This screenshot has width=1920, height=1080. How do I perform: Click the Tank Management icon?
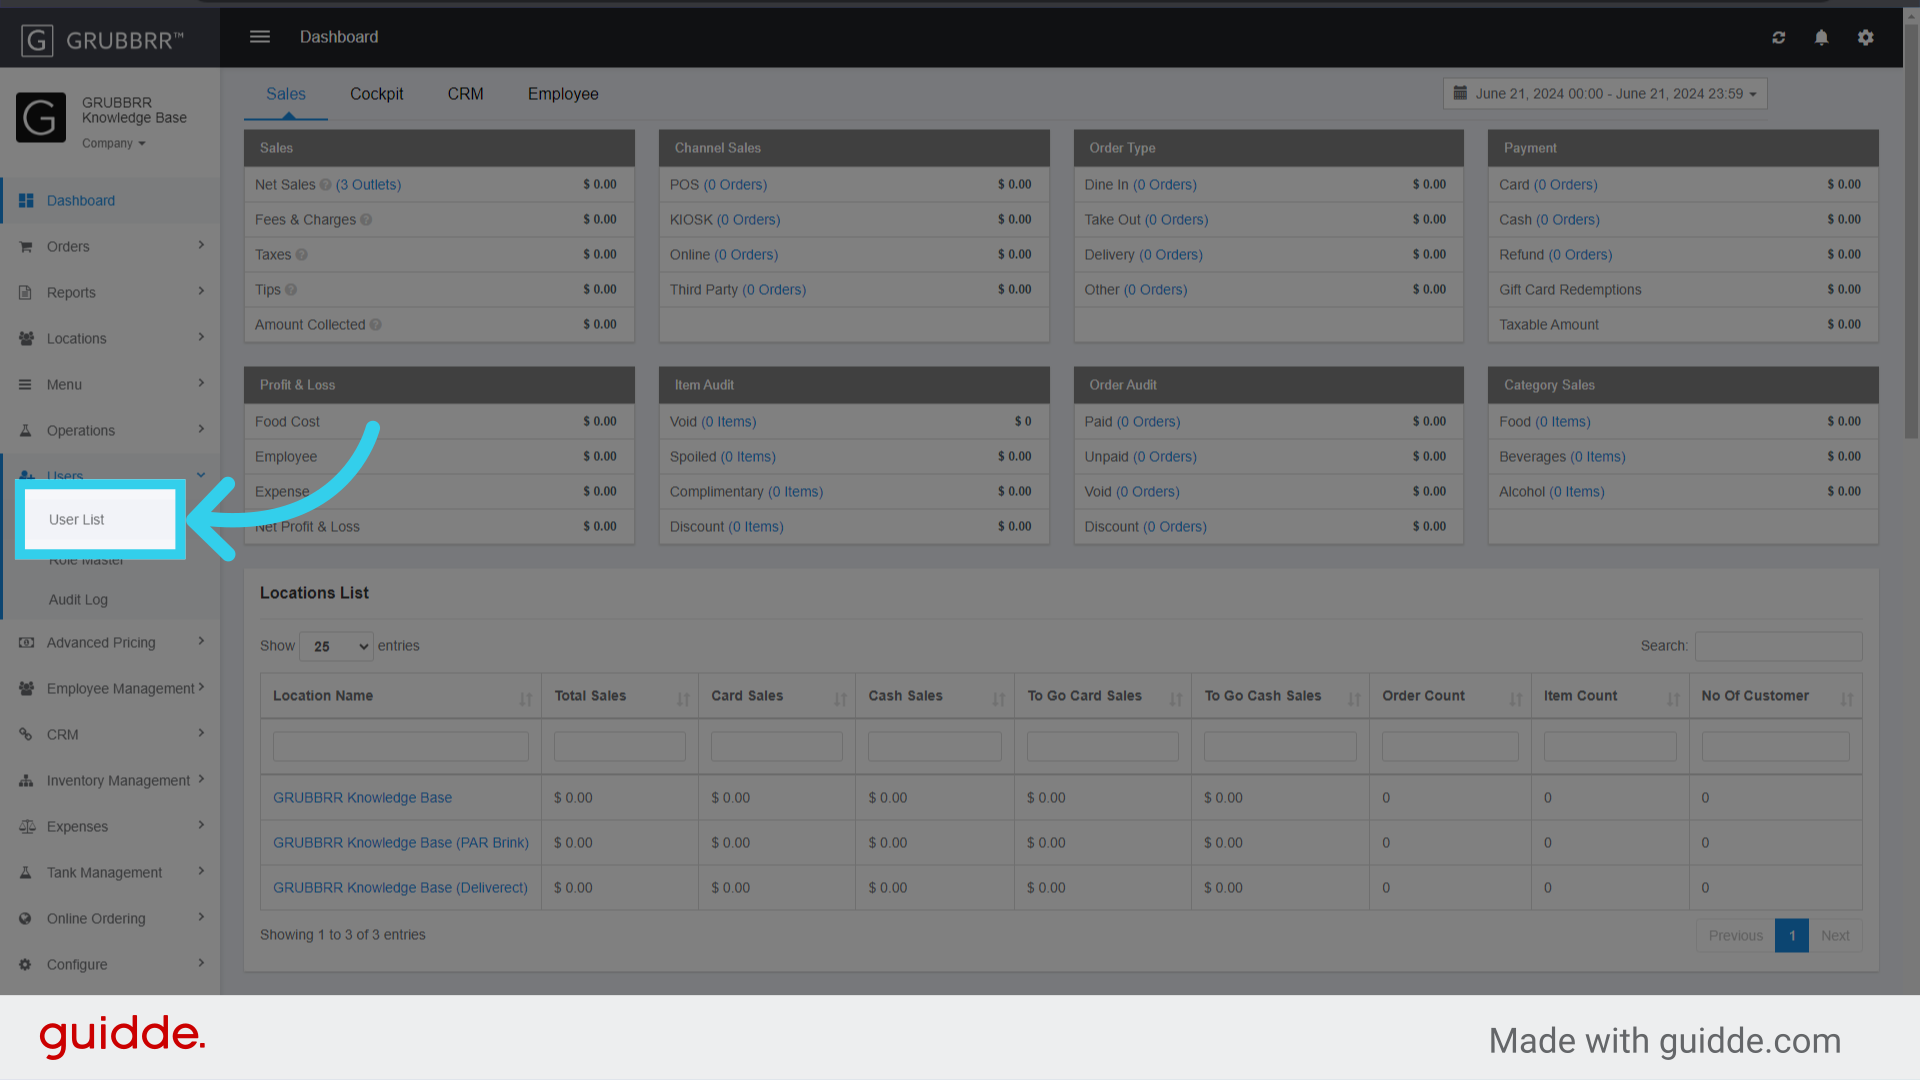[x=26, y=873]
